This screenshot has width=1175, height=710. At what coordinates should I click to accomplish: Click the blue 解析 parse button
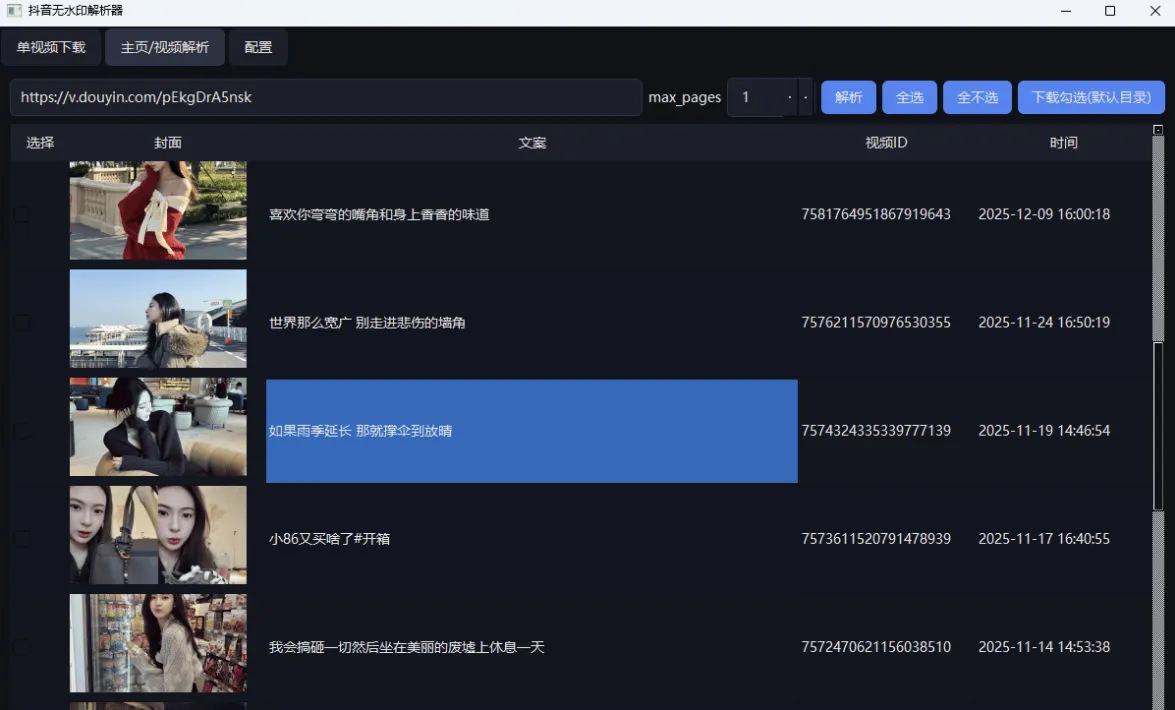click(x=848, y=97)
